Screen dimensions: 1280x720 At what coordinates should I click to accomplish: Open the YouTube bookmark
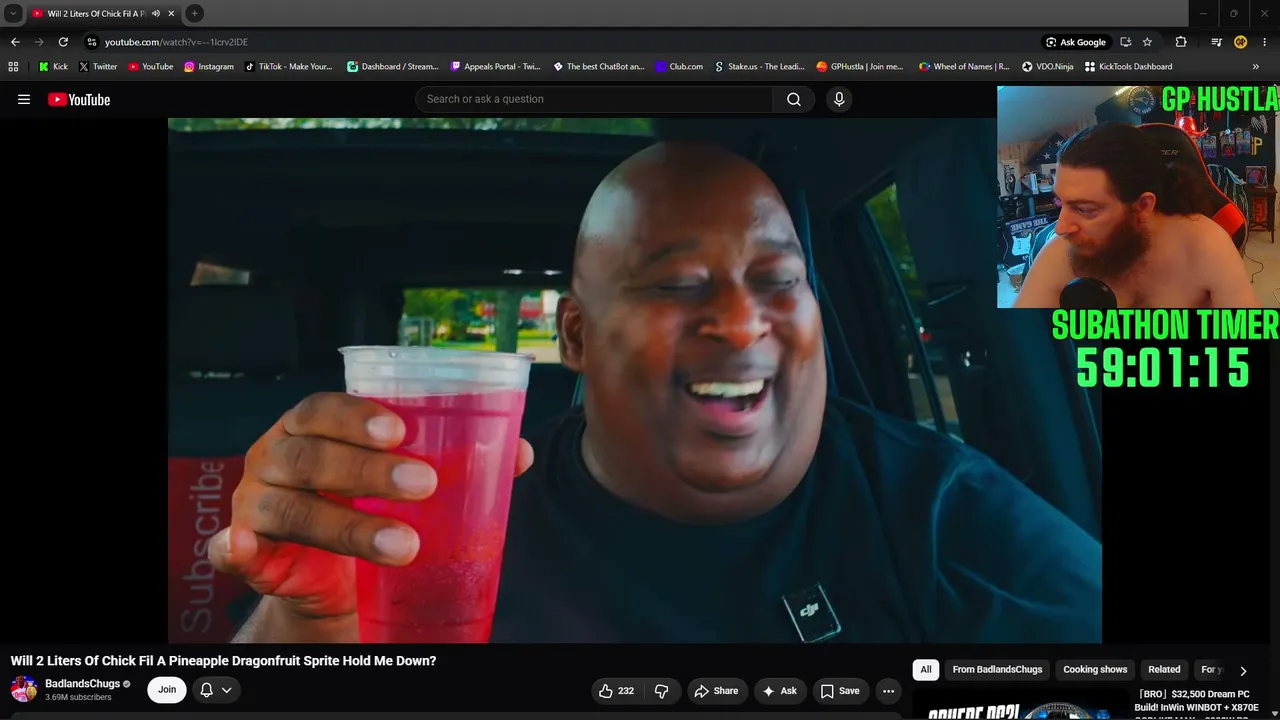[150, 67]
